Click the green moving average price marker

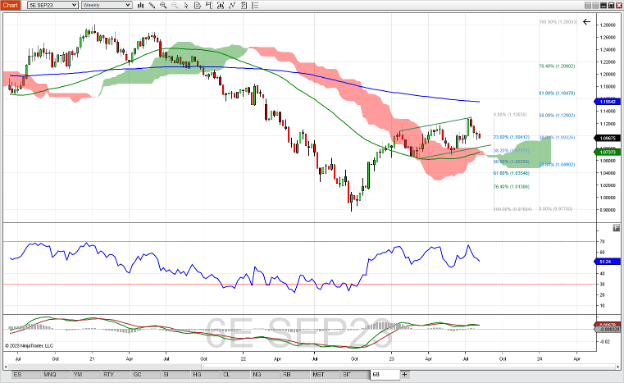coord(608,152)
